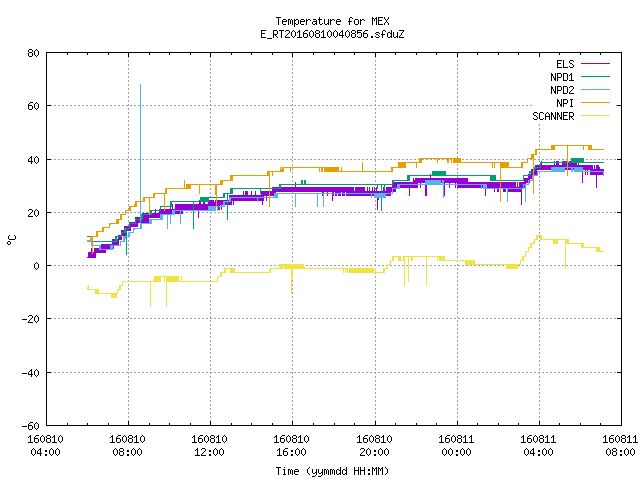The image size is (640, 480).
Task: Click the green NPD1 legend line sample
Action: pos(596,76)
